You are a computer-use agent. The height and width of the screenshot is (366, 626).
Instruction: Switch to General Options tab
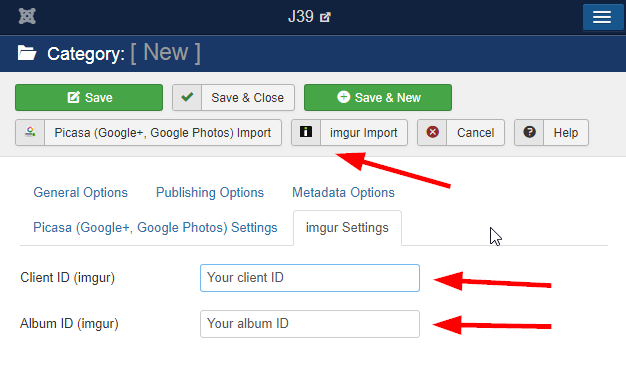click(80, 192)
